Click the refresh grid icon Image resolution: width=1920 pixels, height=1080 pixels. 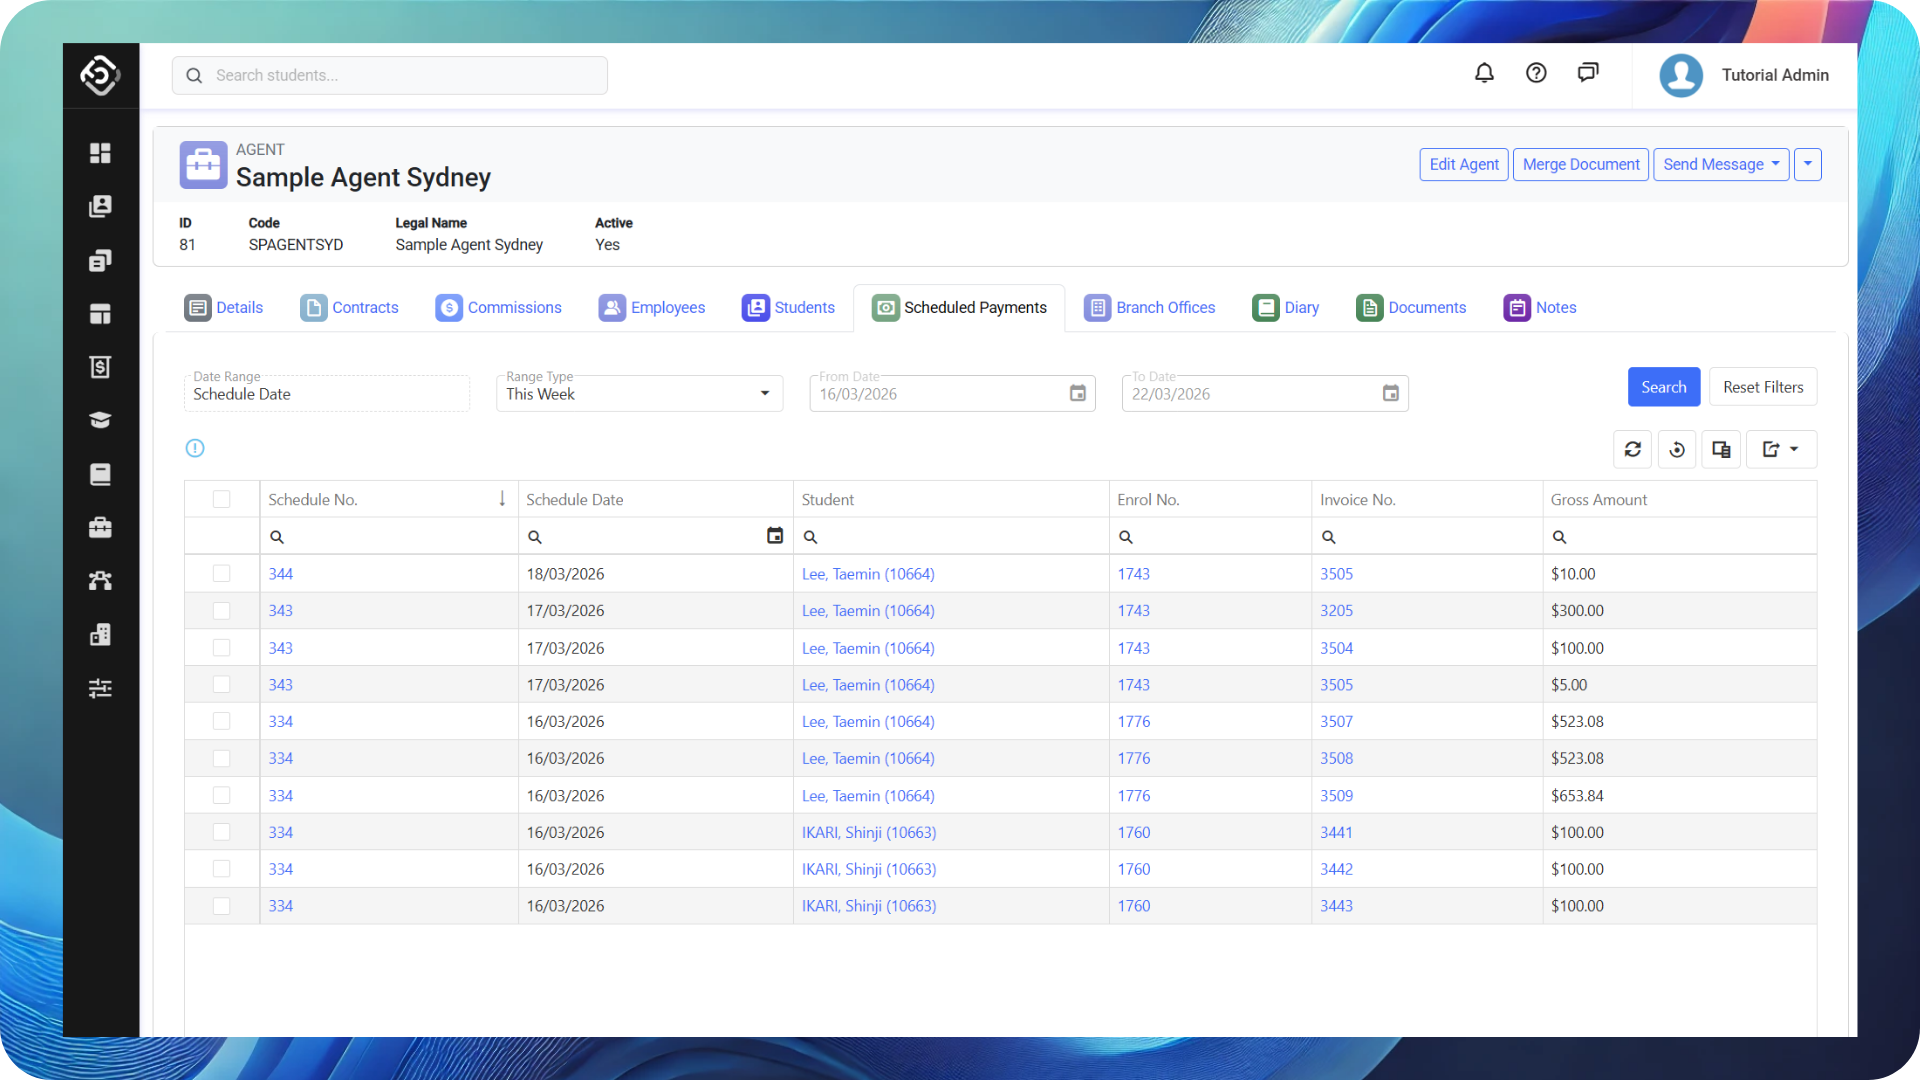(x=1632, y=450)
